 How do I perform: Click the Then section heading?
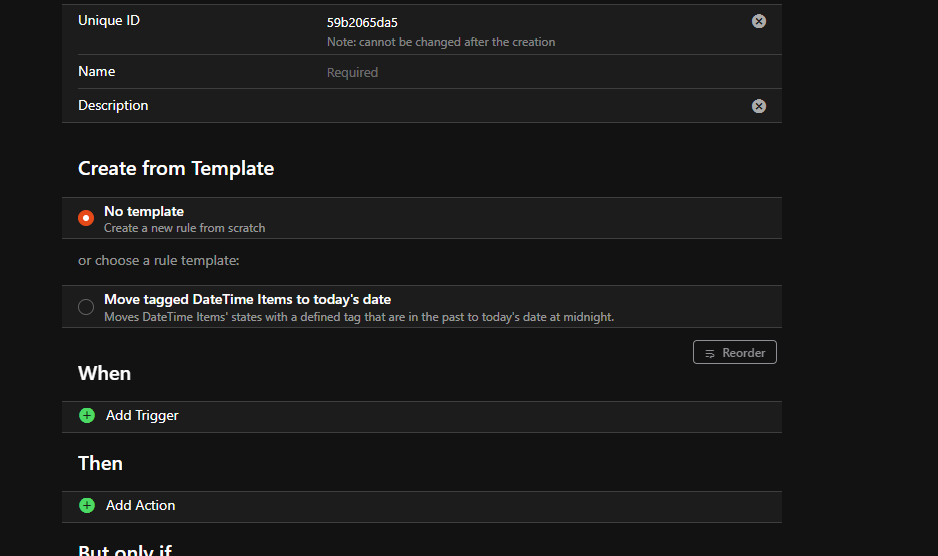point(100,463)
